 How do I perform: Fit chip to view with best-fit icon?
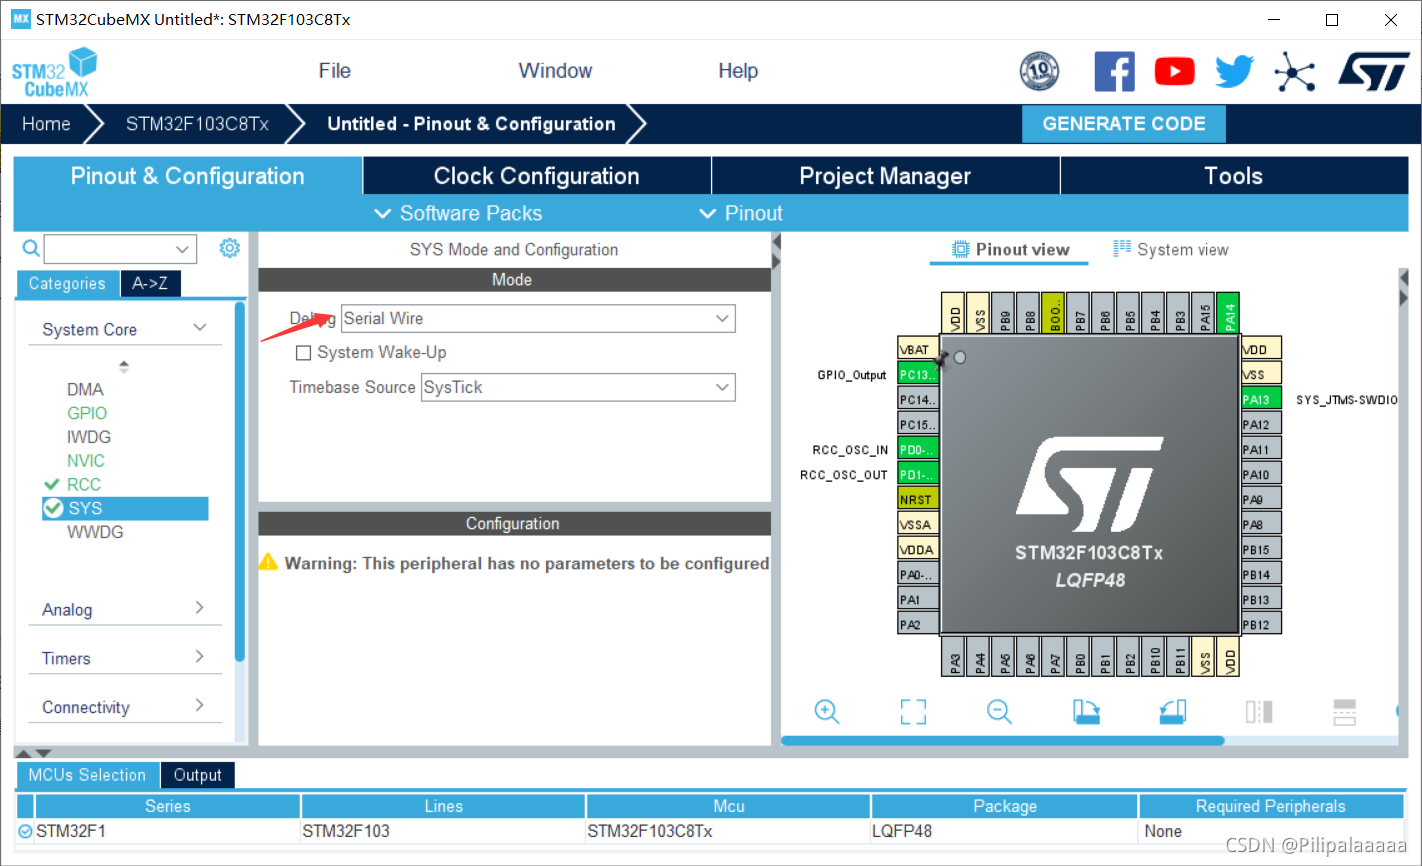tap(913, 711)
